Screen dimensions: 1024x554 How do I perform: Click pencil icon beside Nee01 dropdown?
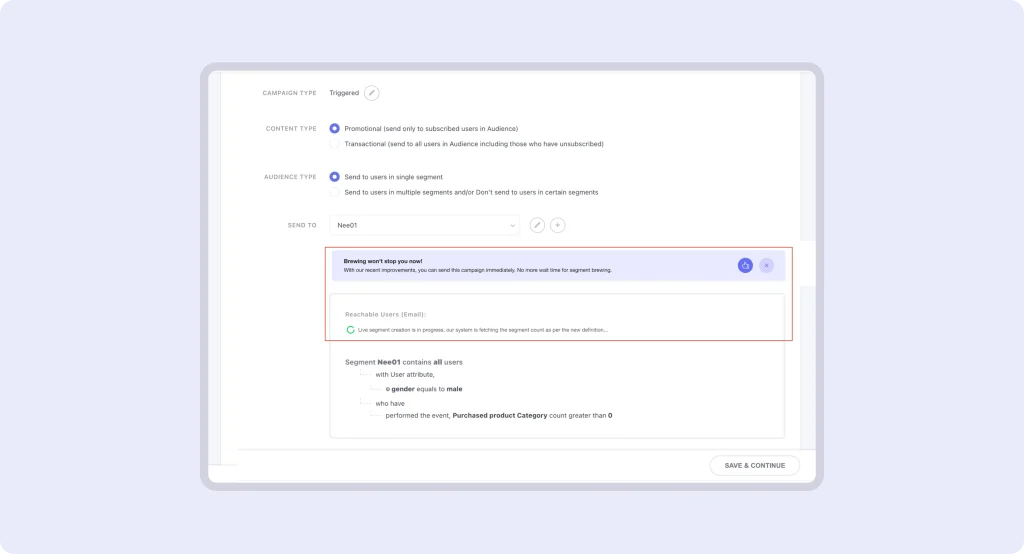click(x=537, y=225)
